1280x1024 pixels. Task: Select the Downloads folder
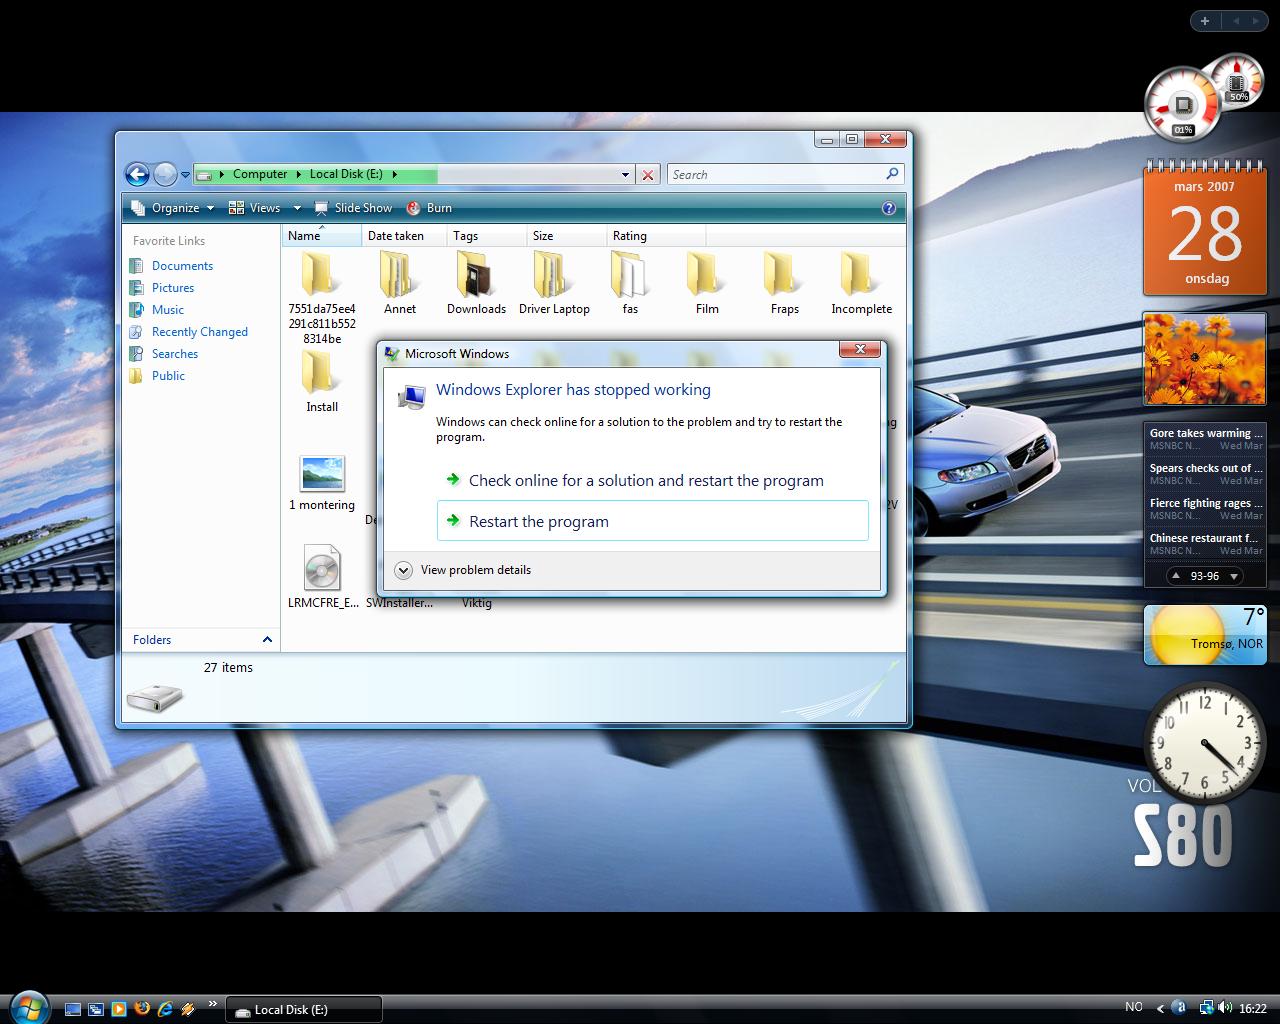(x=476, y=282)
